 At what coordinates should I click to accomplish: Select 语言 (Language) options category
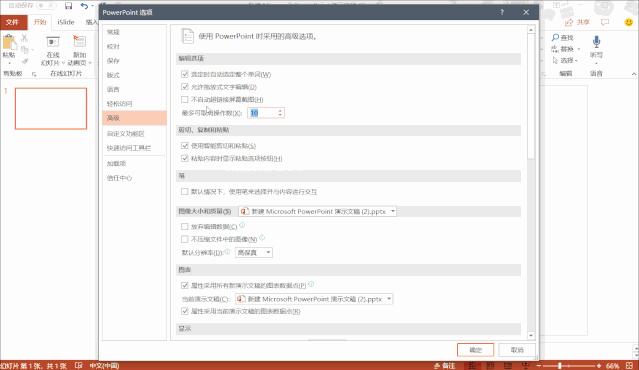click(134, 89)
